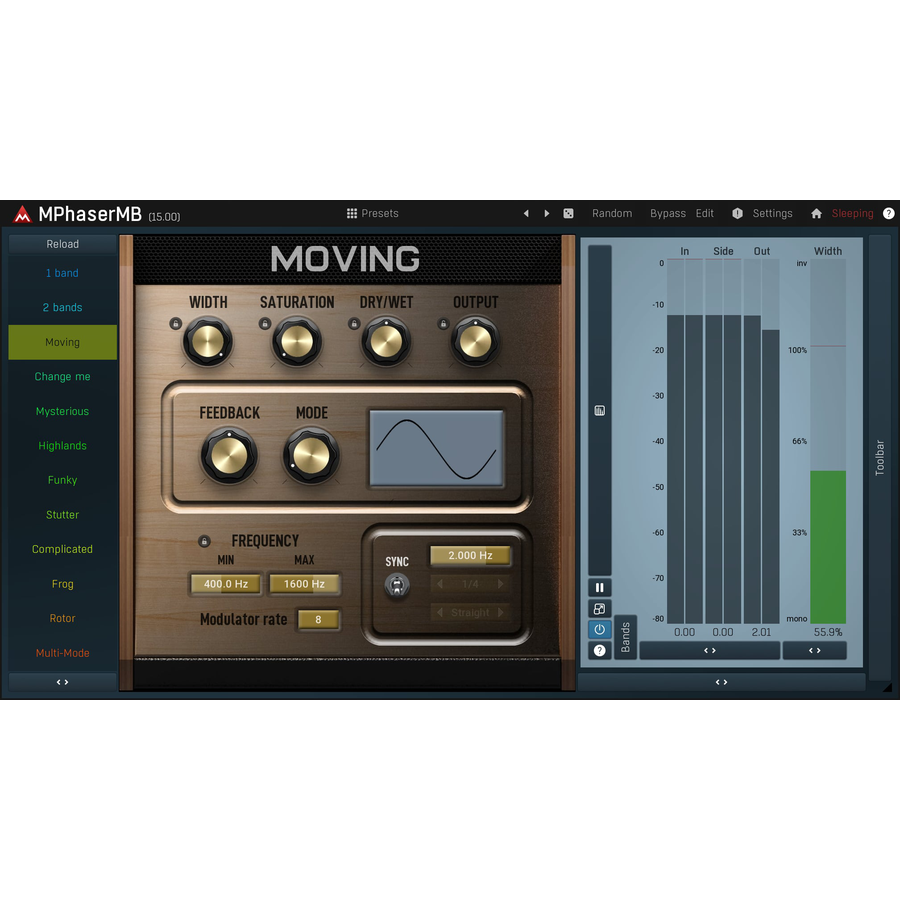Viewport: 900px width, 900px height.
Task: Click right arrow of Straight selector
Action: pyautogui.click(x=501, y=612)
